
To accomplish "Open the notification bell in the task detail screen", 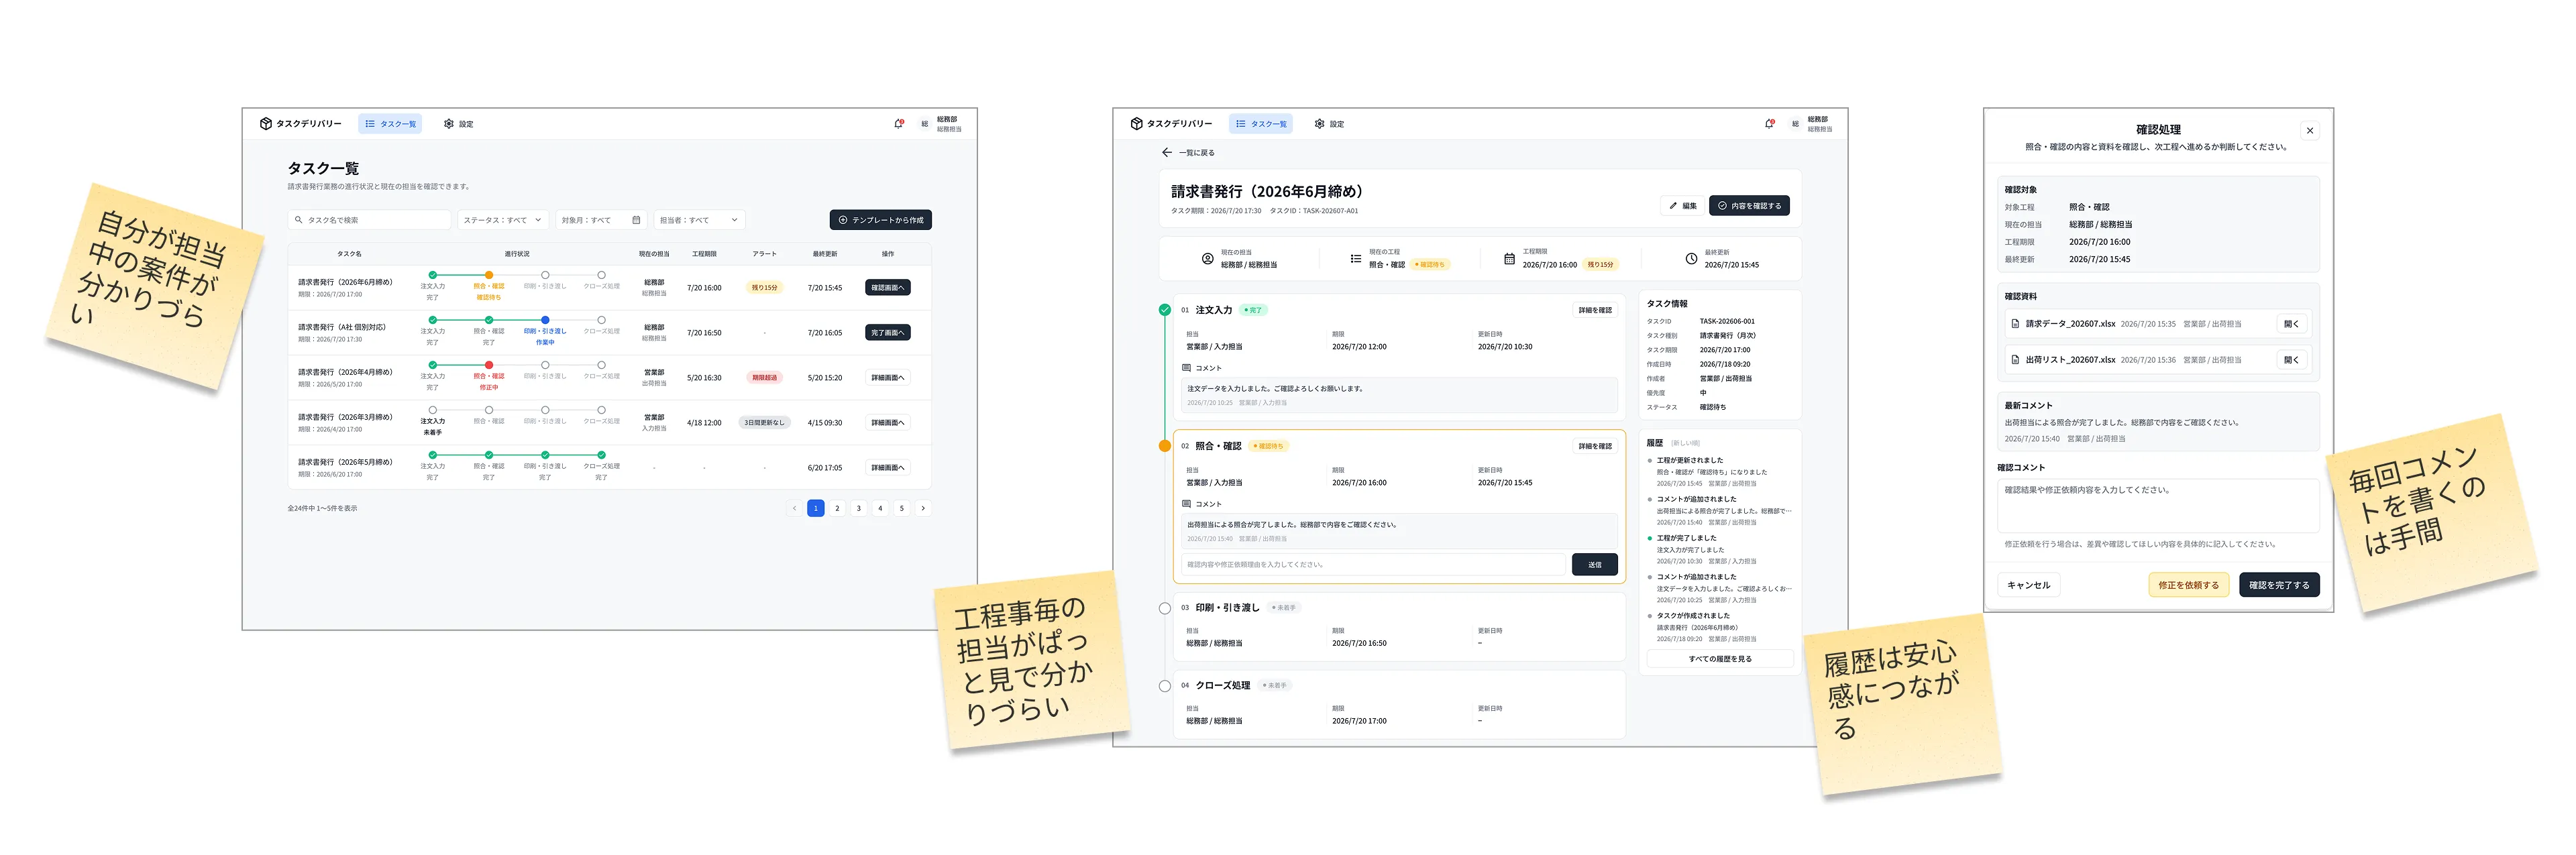I will (1769, 124).
